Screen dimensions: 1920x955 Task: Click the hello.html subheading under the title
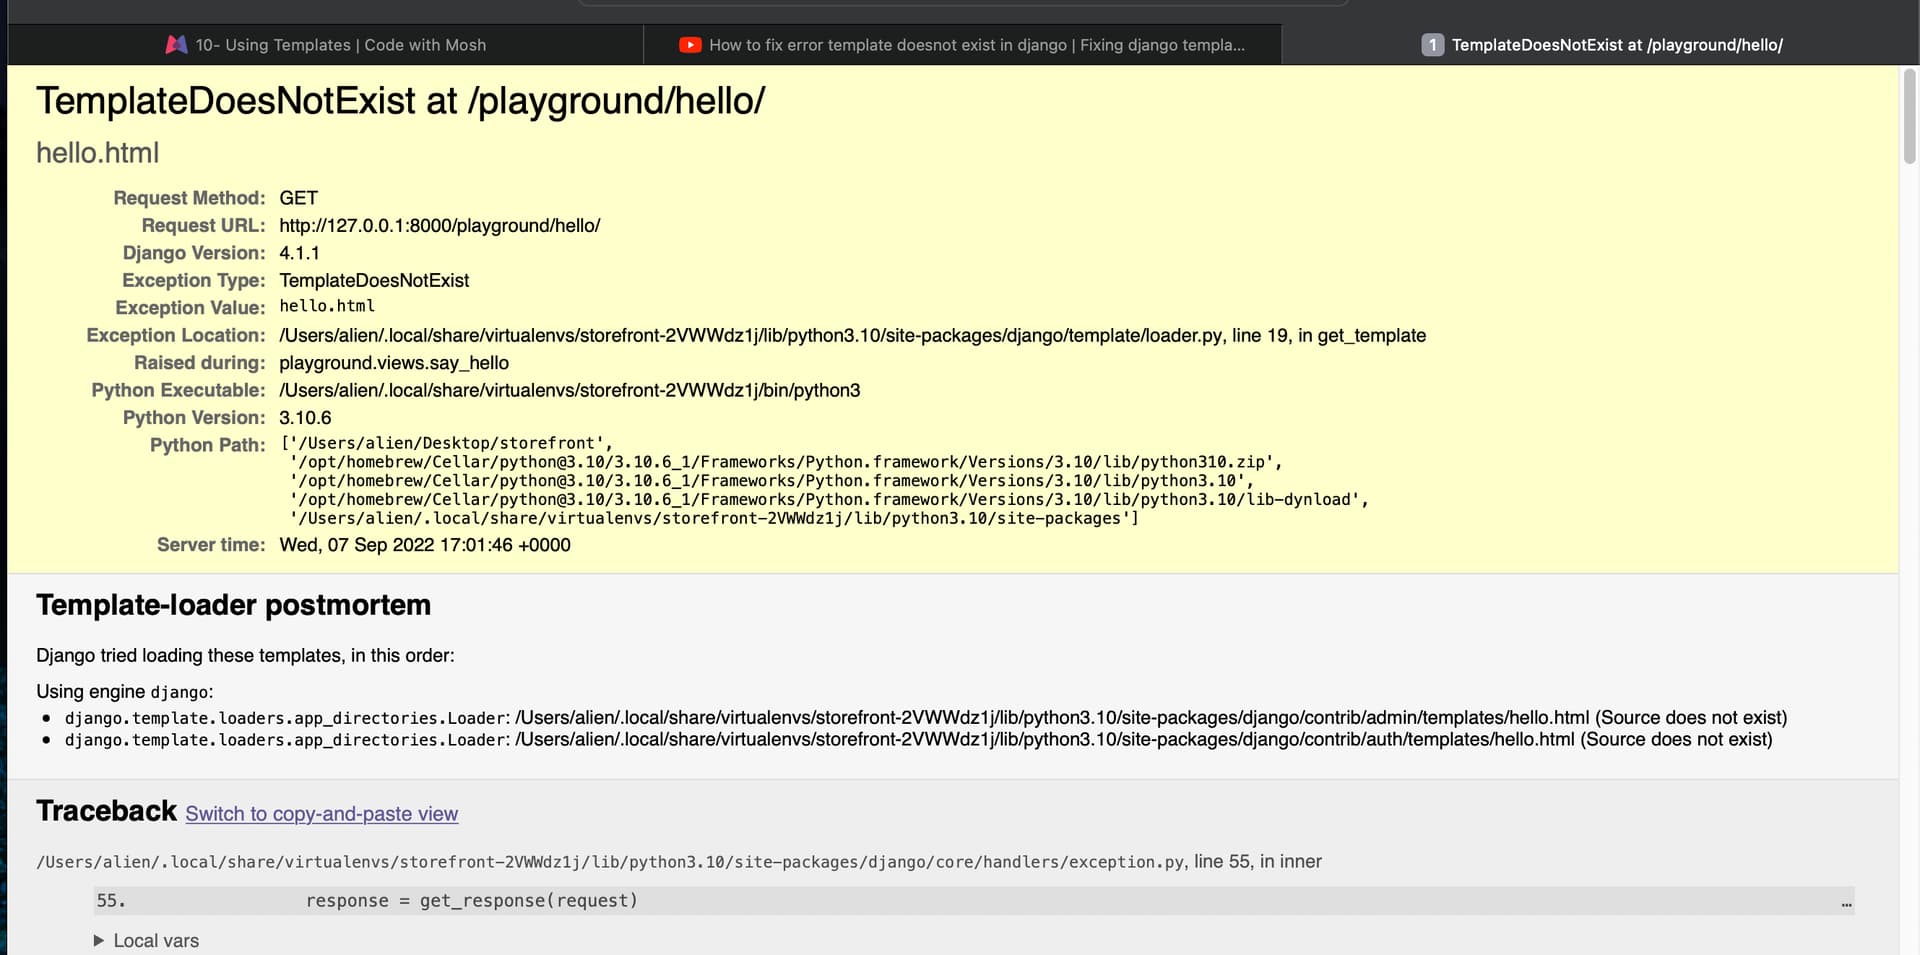pos(98,153)
